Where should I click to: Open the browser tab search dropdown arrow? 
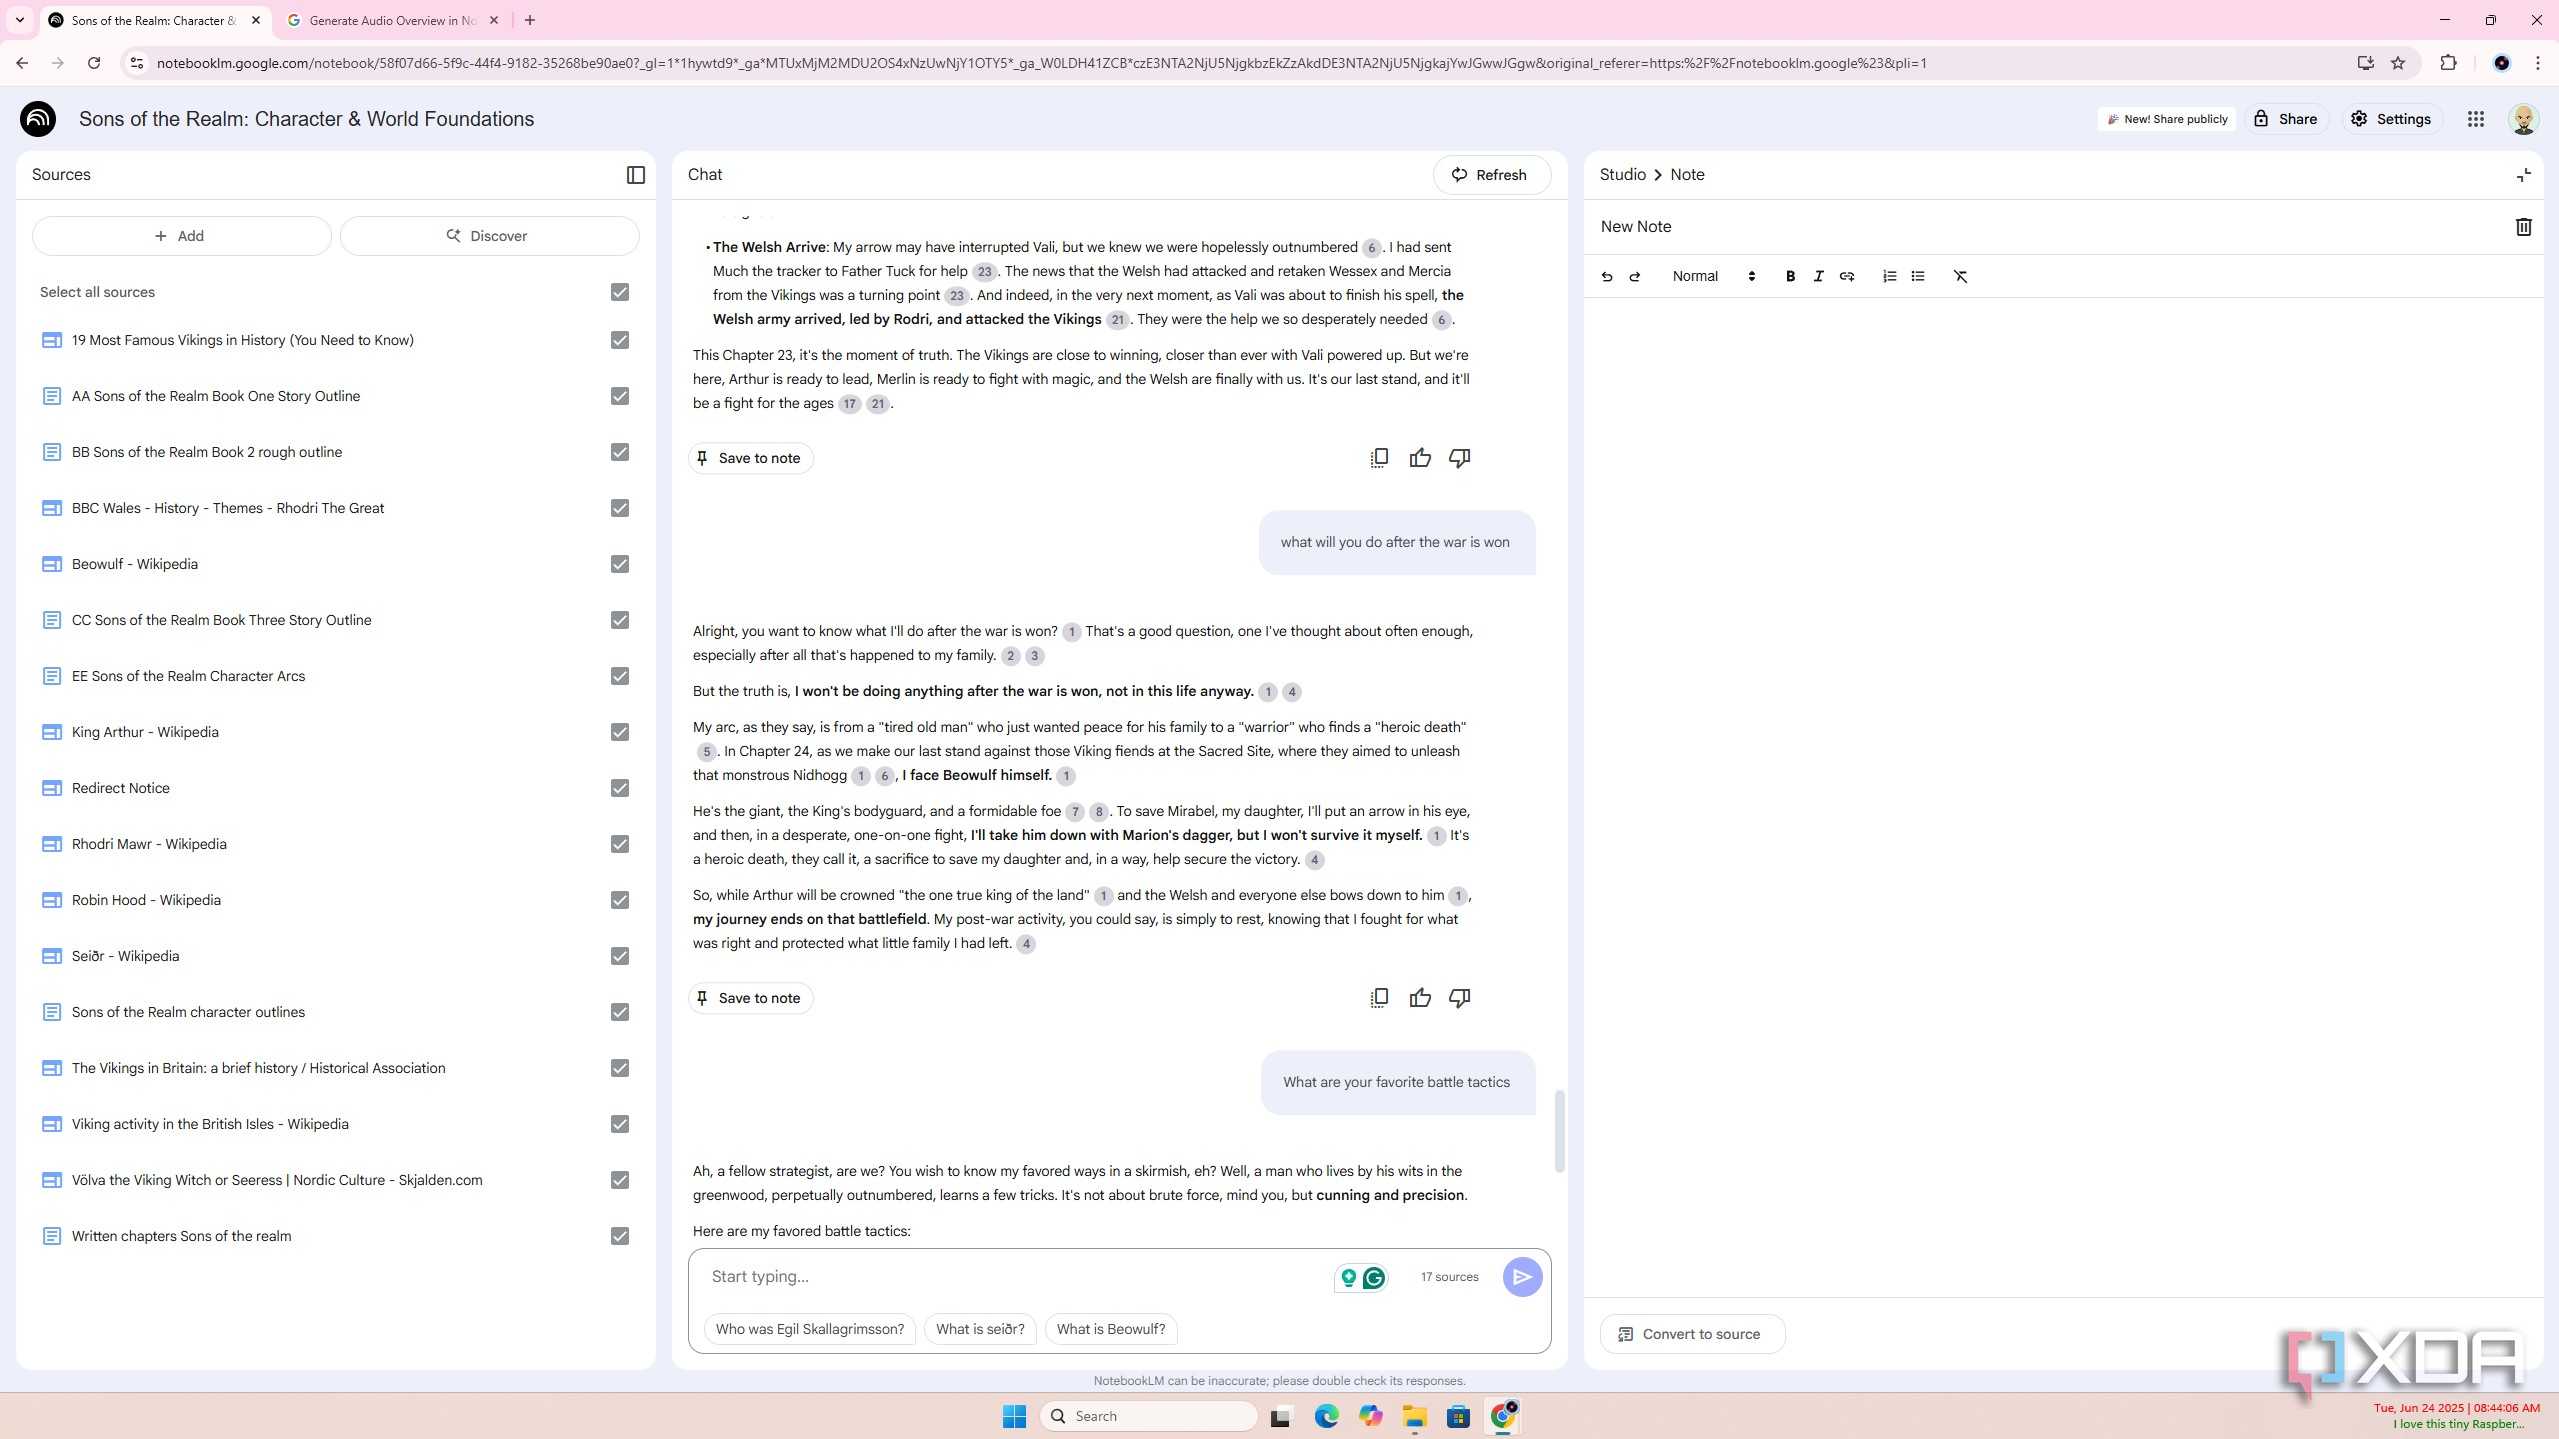[19, 20]
